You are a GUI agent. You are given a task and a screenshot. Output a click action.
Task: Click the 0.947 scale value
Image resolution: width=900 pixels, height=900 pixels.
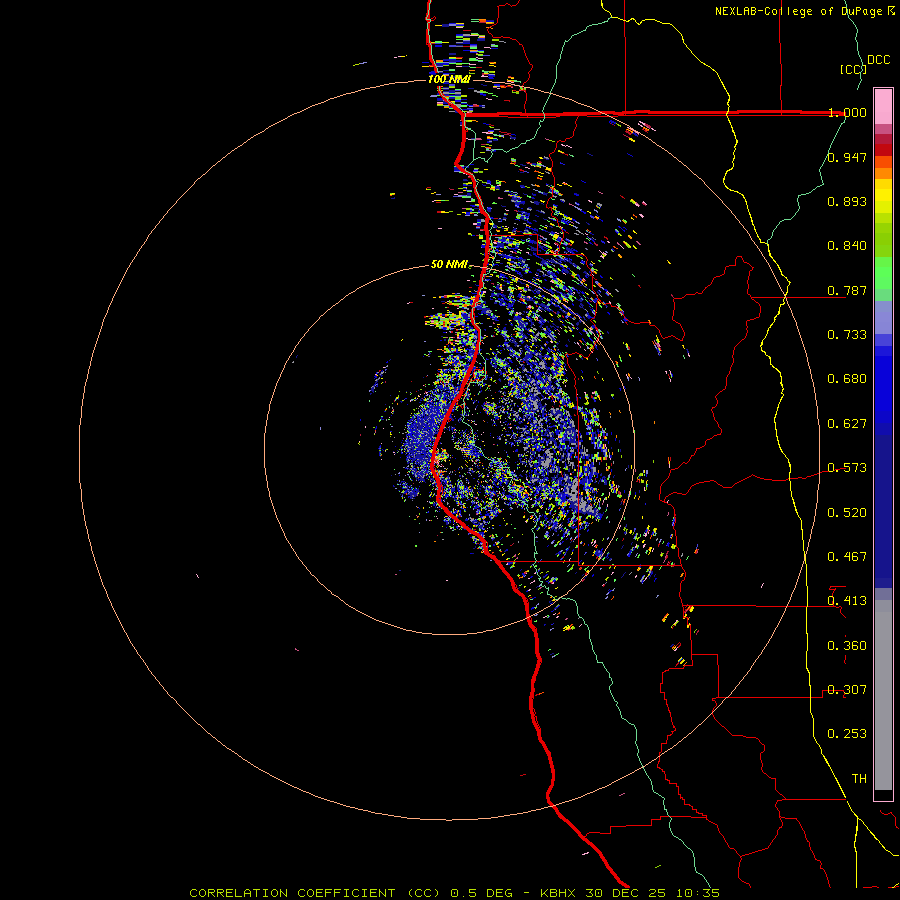click(847, 157)
